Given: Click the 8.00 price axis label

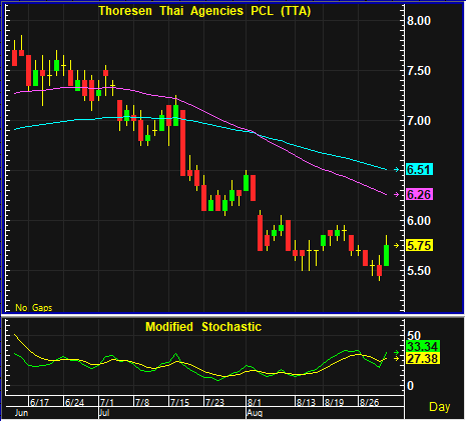Looking at the screenshot, I should point(419,21).
